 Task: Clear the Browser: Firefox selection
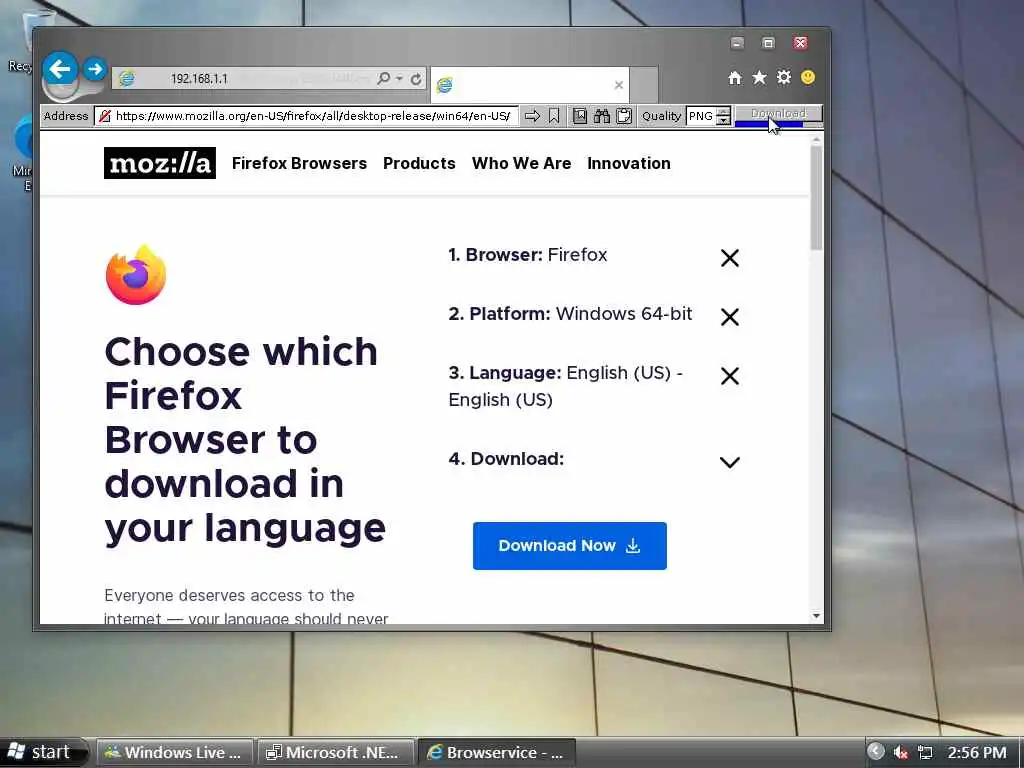click(729, 258)
